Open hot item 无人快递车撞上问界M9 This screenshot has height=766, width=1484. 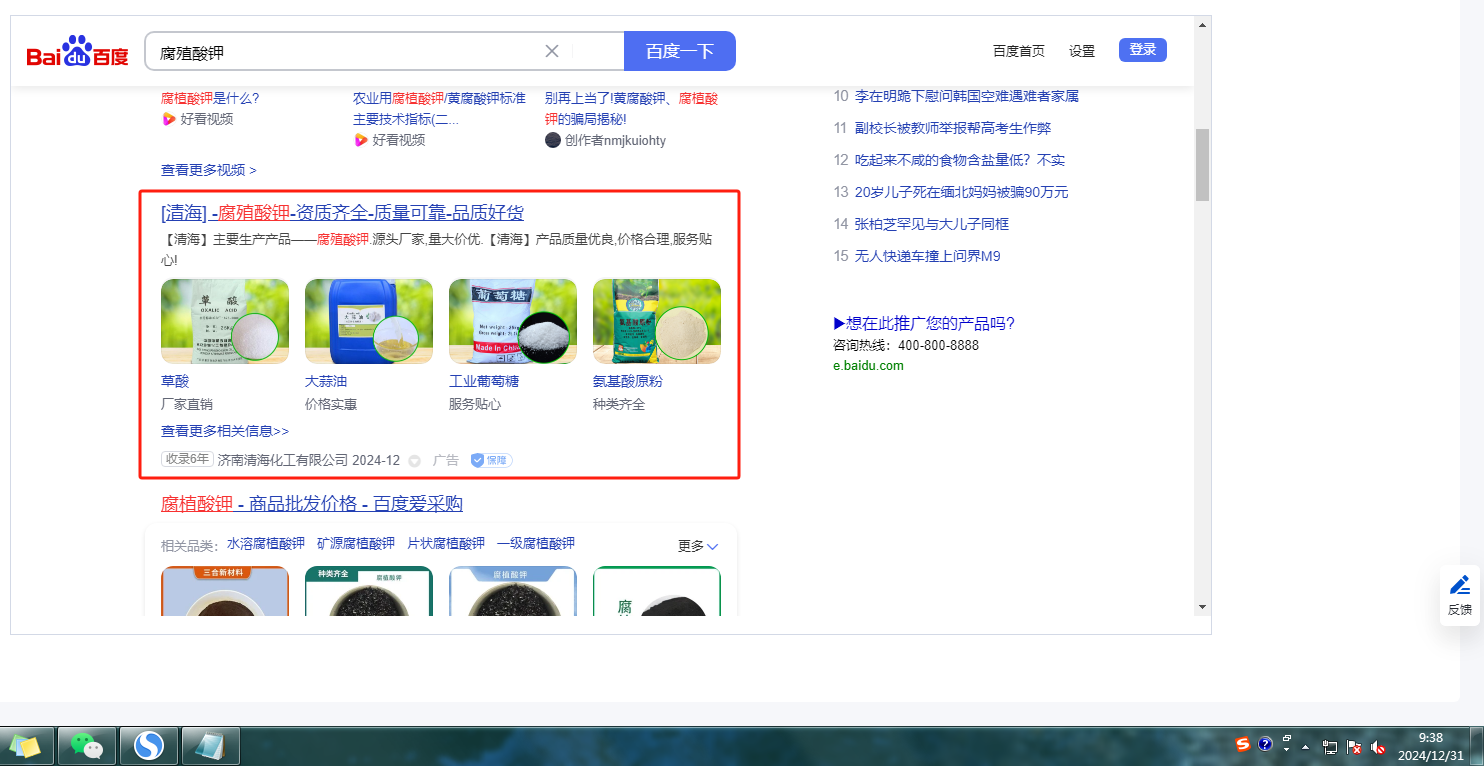tap(928, 256)
